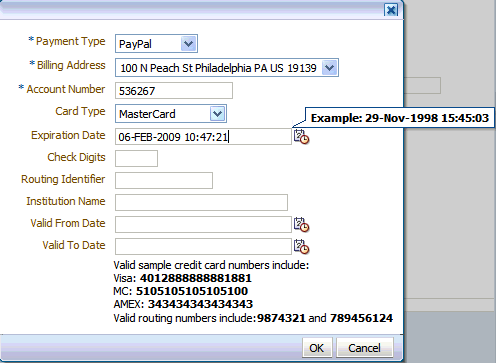The width and height of the screenshot is (496, 363).
Task: Click the Valid From Date field
Action: tap(203, 224)
